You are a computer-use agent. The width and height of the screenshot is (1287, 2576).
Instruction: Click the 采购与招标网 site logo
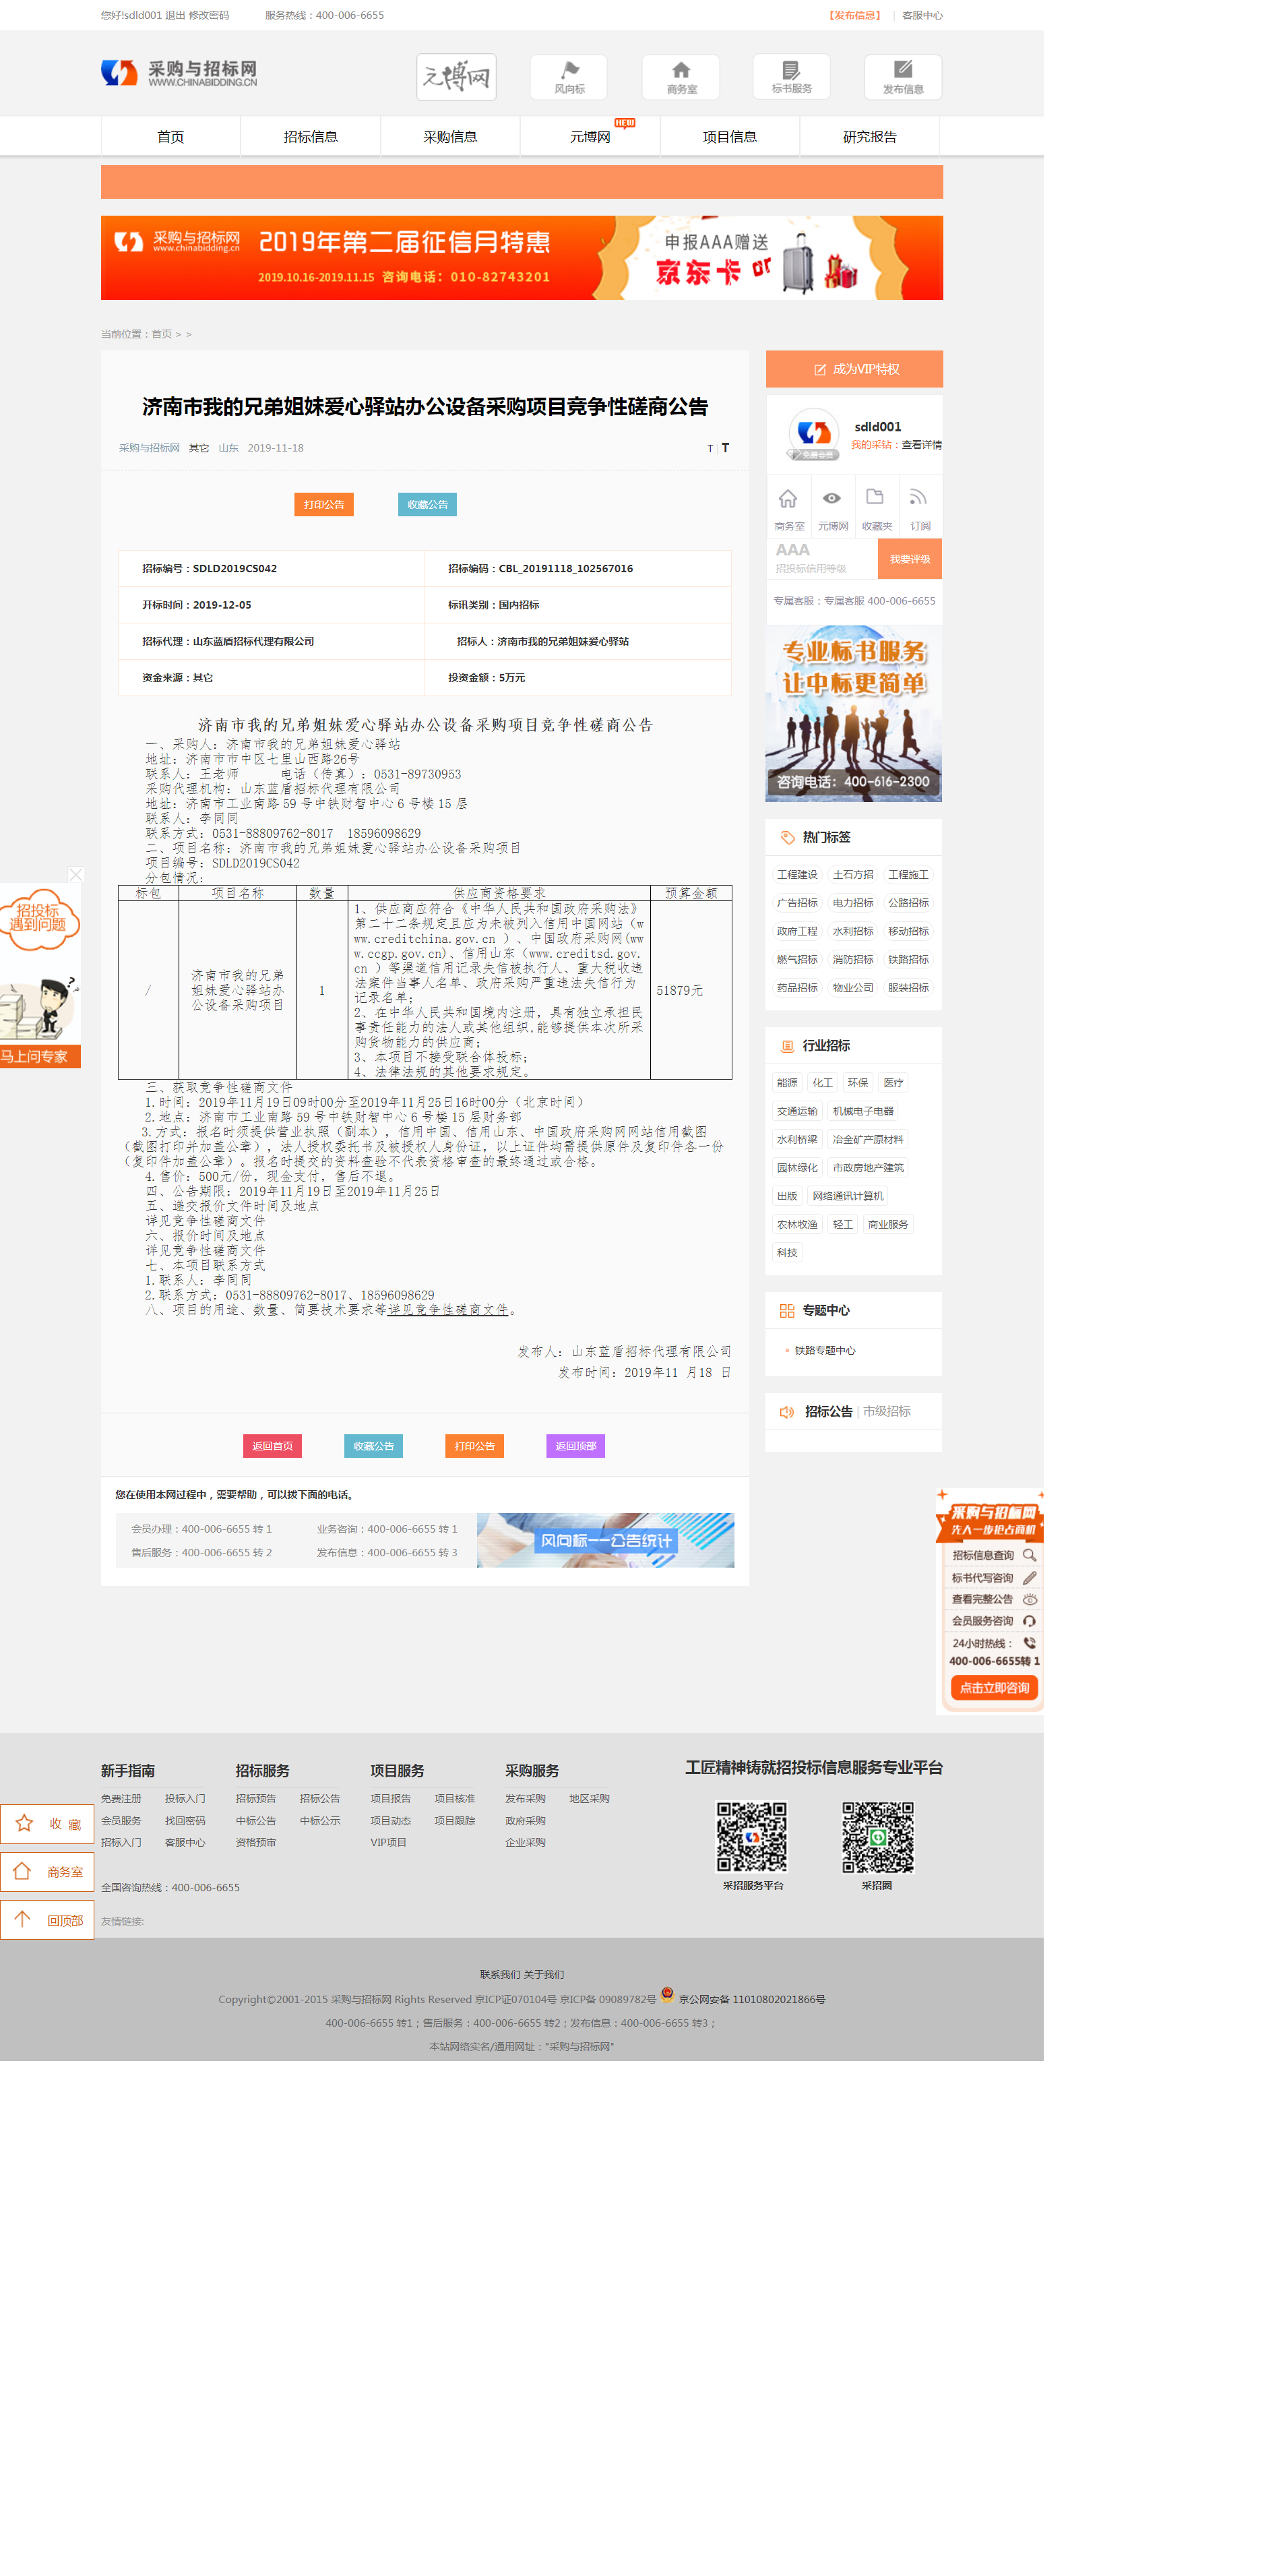point(179,72)
